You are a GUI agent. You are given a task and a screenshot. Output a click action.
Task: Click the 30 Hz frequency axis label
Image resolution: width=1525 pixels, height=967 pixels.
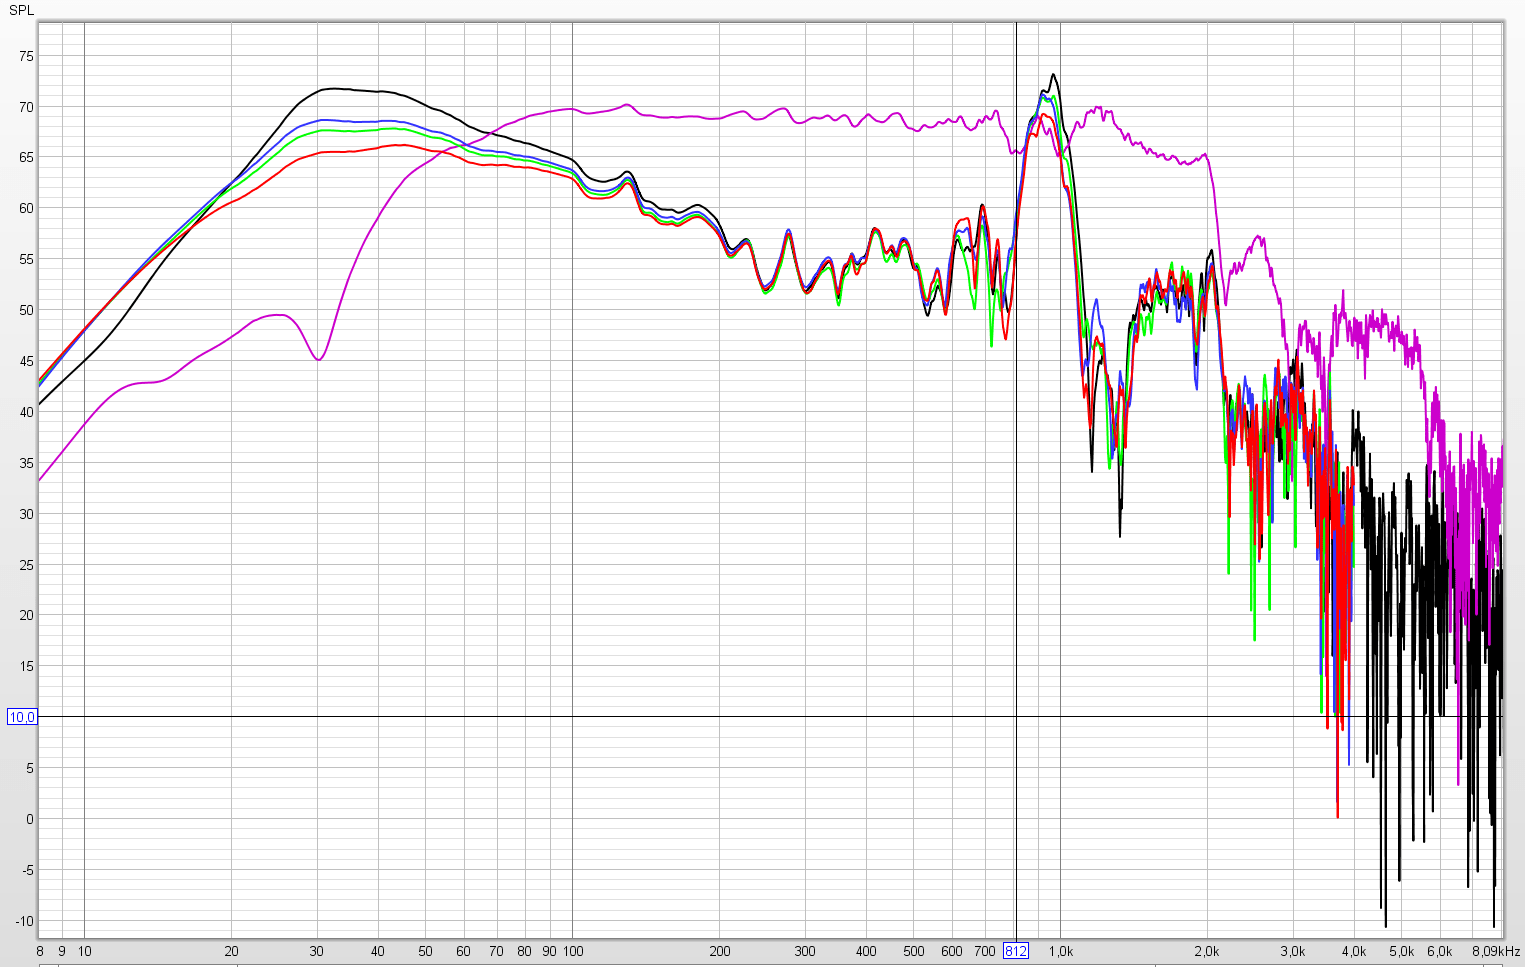point(317,952)
